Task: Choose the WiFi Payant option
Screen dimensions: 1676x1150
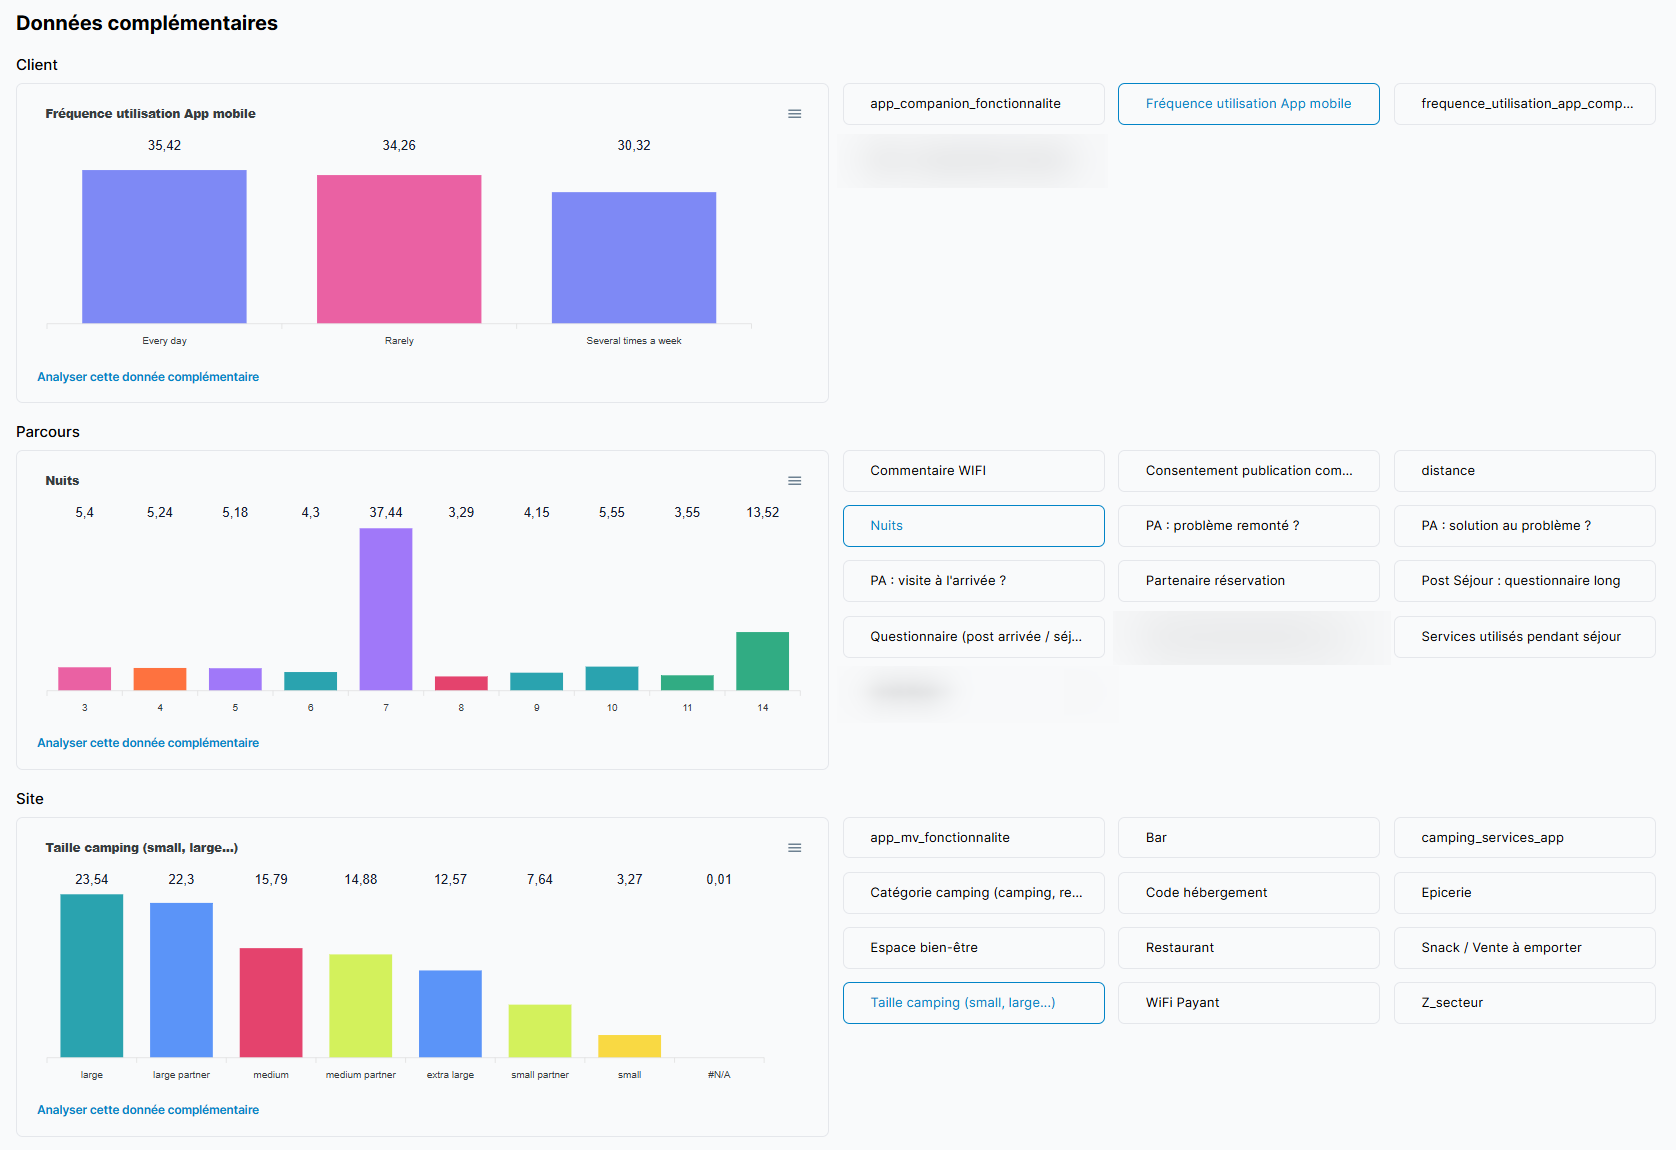Action: 1248,1003
